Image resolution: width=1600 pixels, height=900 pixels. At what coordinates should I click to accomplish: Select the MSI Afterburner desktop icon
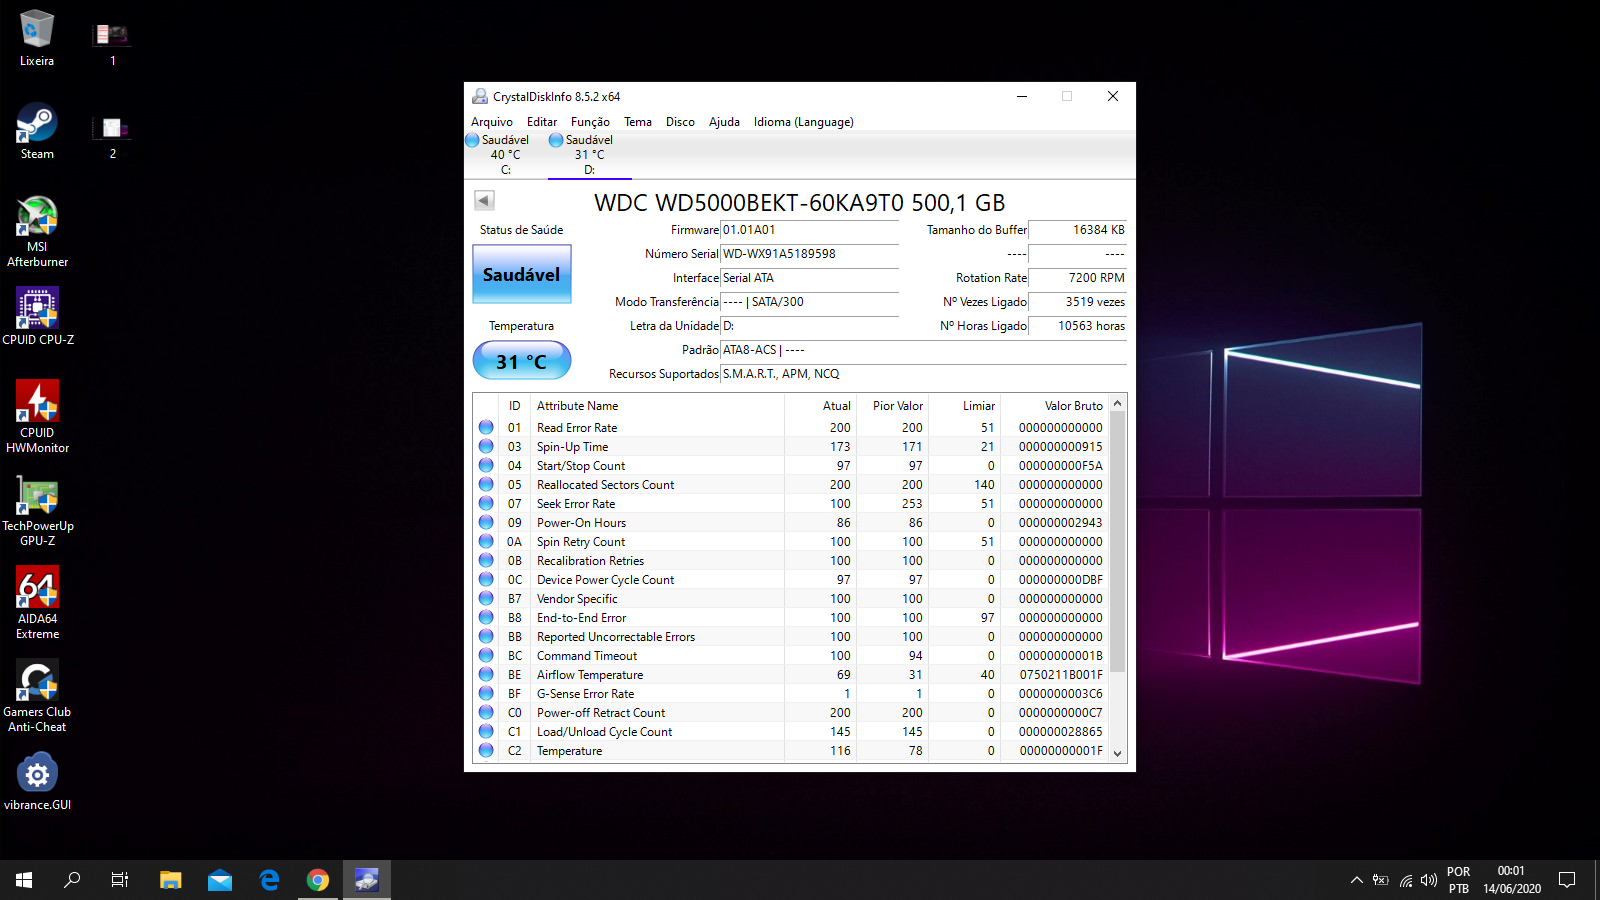(x=37, y=232)
